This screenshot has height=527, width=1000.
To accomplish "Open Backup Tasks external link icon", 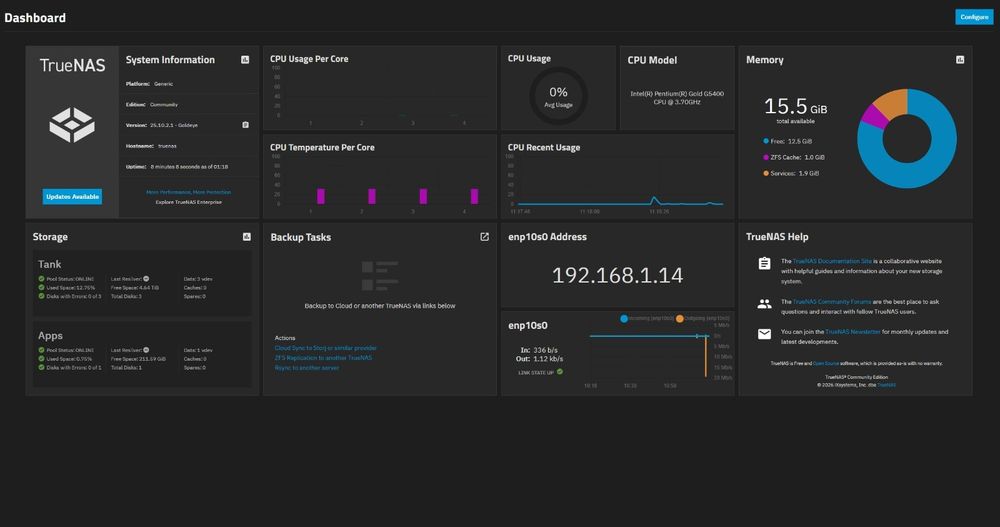I will [485, 237].
